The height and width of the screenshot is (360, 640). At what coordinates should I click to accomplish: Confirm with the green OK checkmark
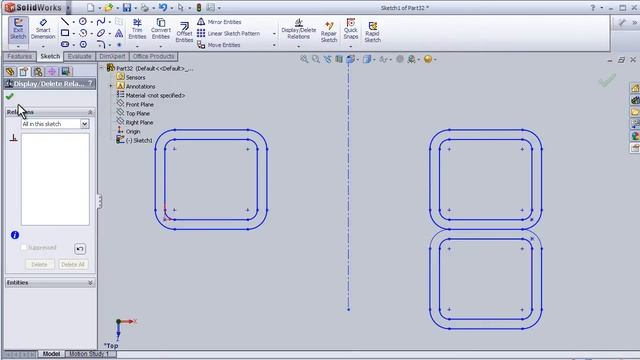[9, 97]
